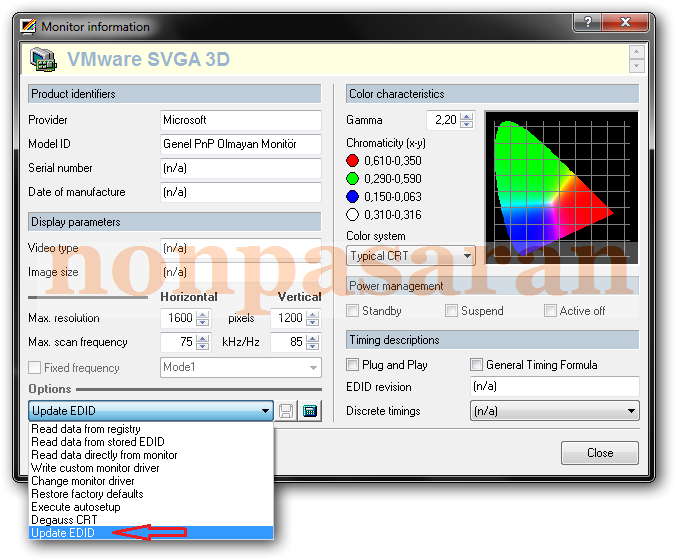Image resolution: width=676 pixels, height=560 pixels.
Task: Click the VMware SVGA 3D monitor icon
Action: pyautogui.click(x=43, y=59)
